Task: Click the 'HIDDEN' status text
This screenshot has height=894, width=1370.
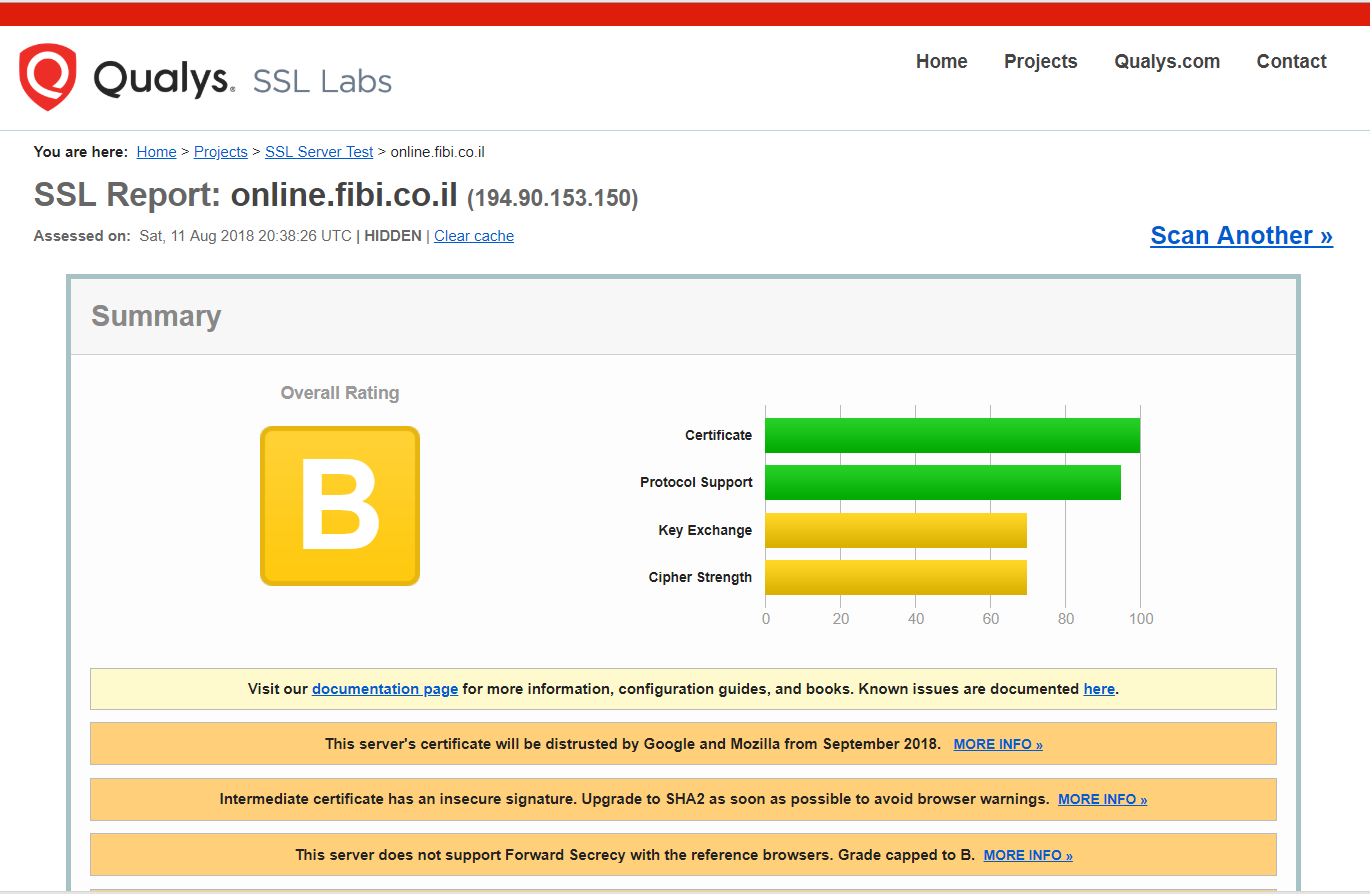Action: [394, 236]
